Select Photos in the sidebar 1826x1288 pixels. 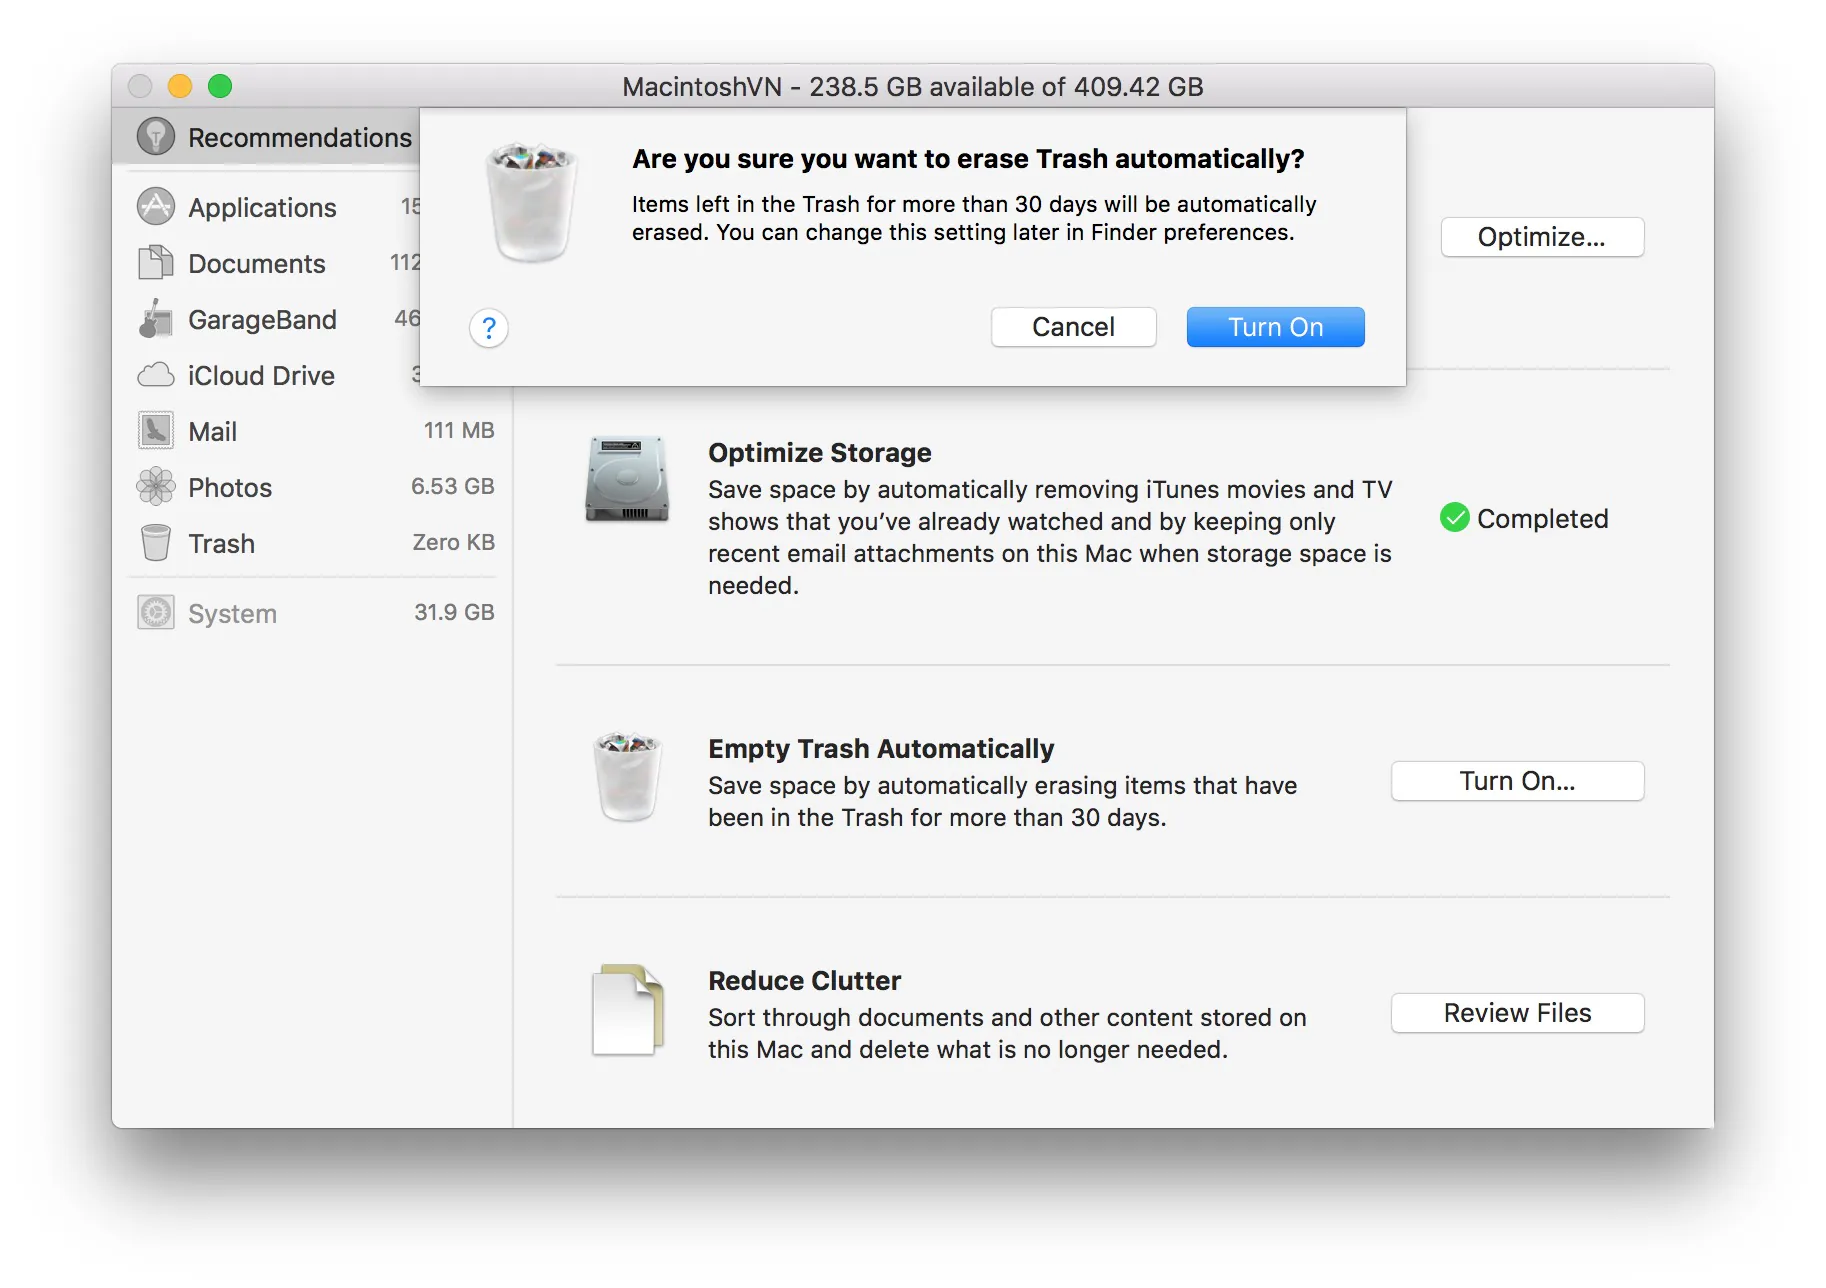[x=312, y=487]
